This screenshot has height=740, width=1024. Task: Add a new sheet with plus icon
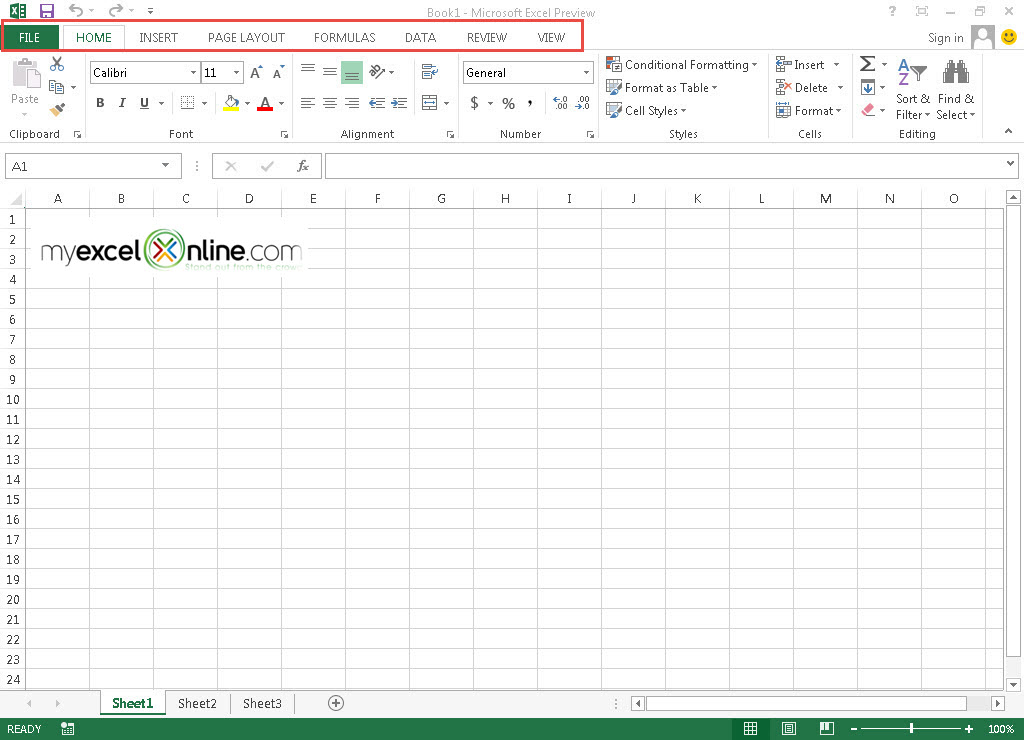(336, 703)
